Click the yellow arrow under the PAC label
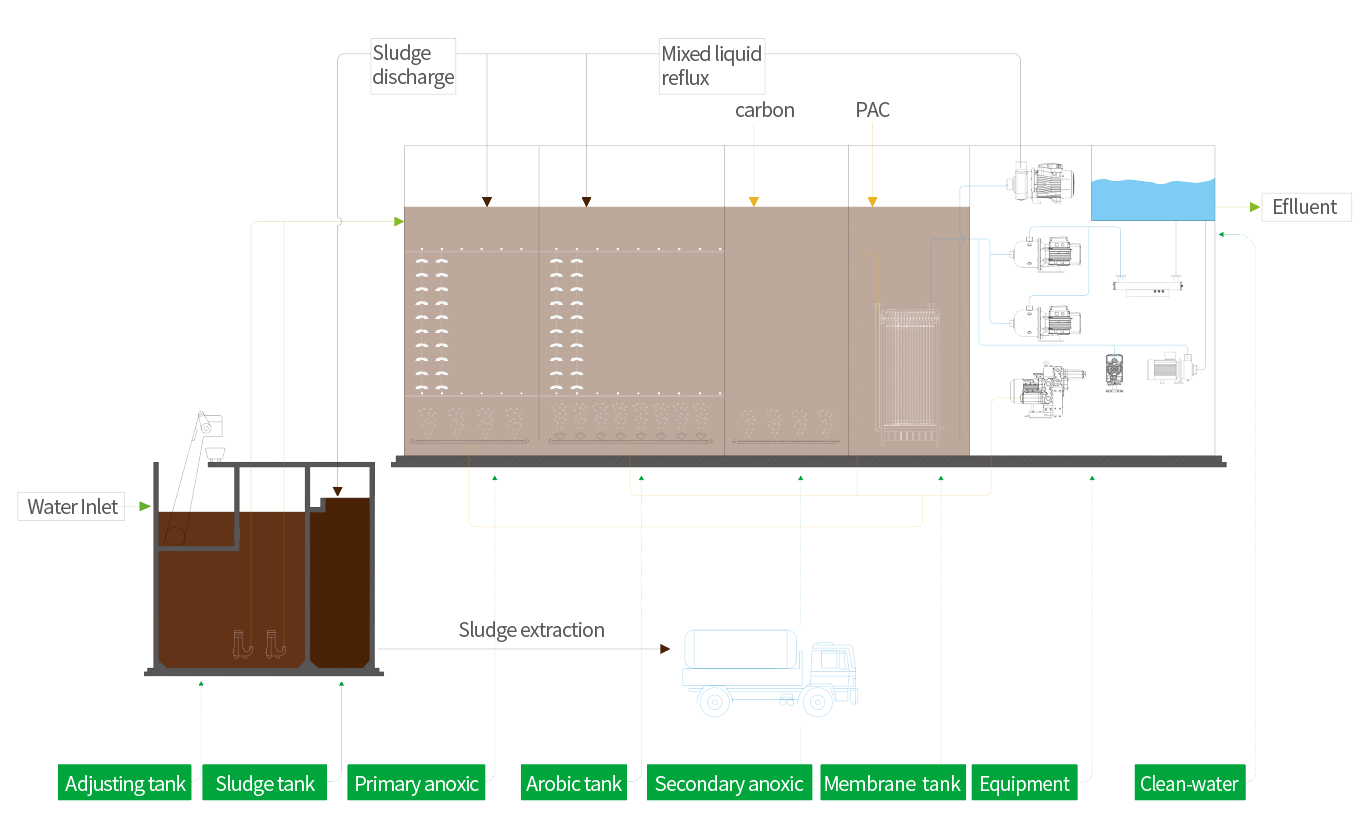Image resolution: width=1371 pixels, height=836 pixels. 873,202
